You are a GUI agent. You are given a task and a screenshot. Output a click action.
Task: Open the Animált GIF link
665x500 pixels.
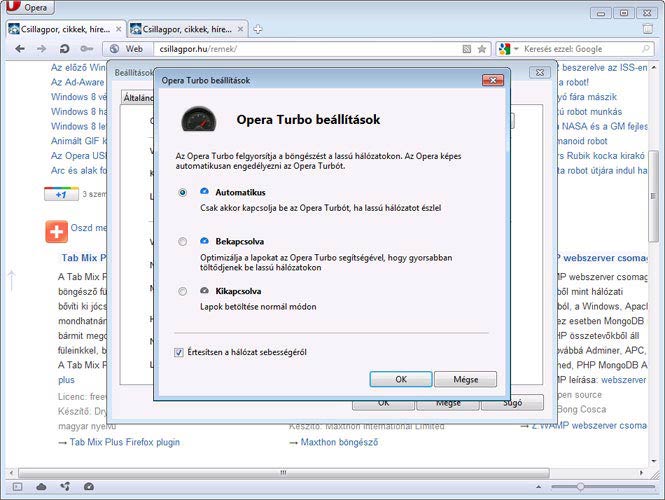(78, 141)
